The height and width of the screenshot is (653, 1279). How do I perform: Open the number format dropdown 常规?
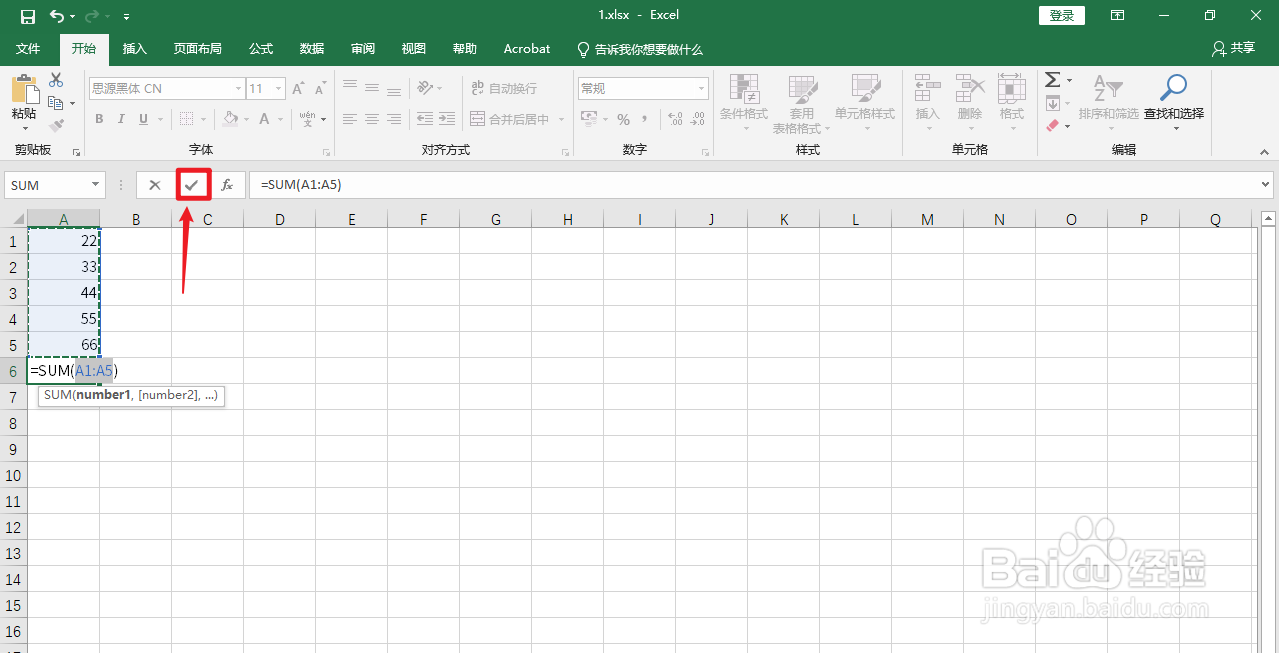coord(701,89)
